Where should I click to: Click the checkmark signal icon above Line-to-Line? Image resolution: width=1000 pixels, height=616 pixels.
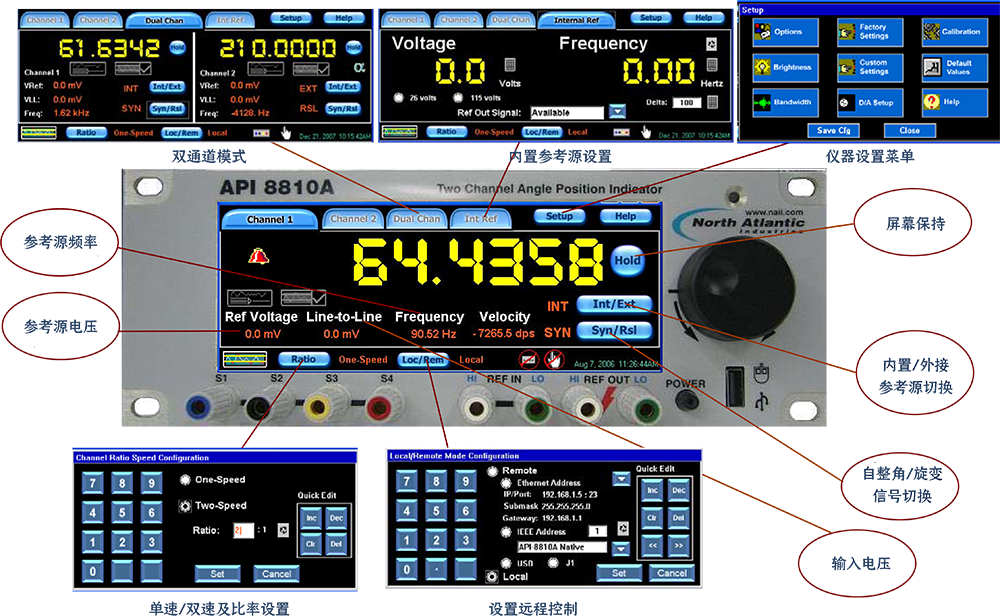click(x=304, y=298)
